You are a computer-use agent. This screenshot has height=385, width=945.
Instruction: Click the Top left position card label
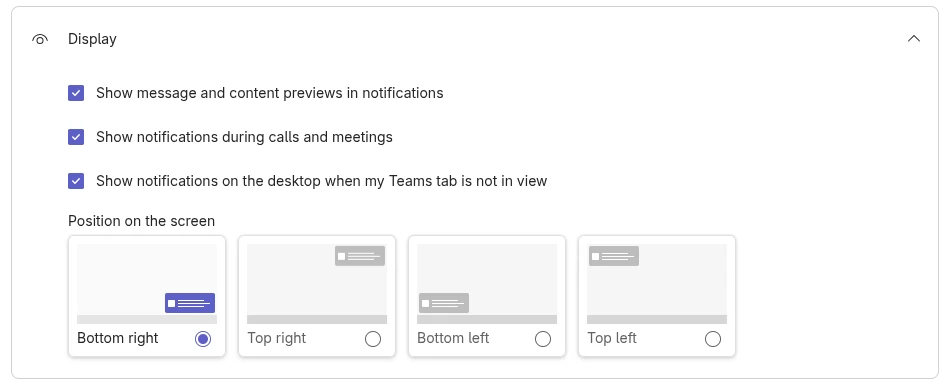(612, 338)
